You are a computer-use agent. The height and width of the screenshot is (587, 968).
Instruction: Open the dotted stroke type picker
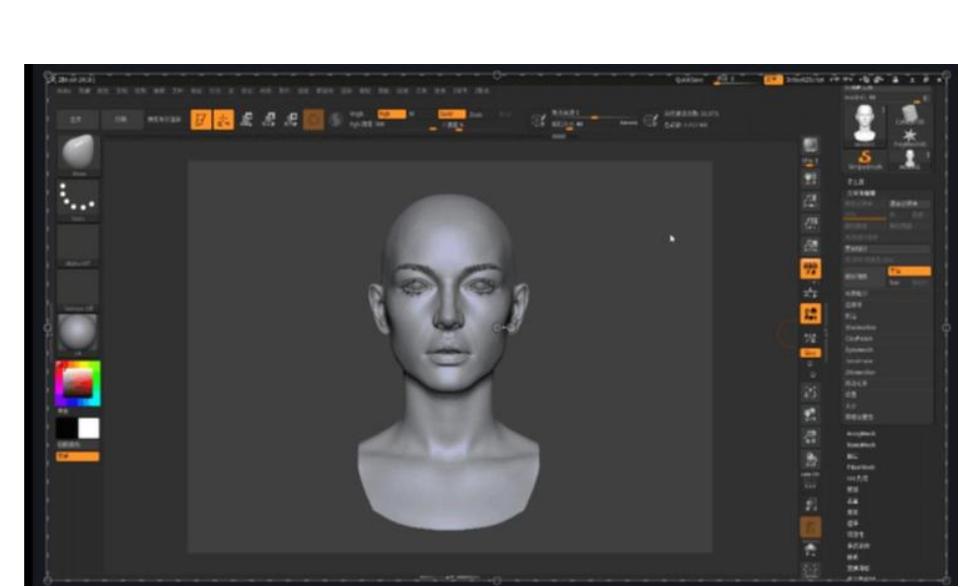(x=78, y=200)
